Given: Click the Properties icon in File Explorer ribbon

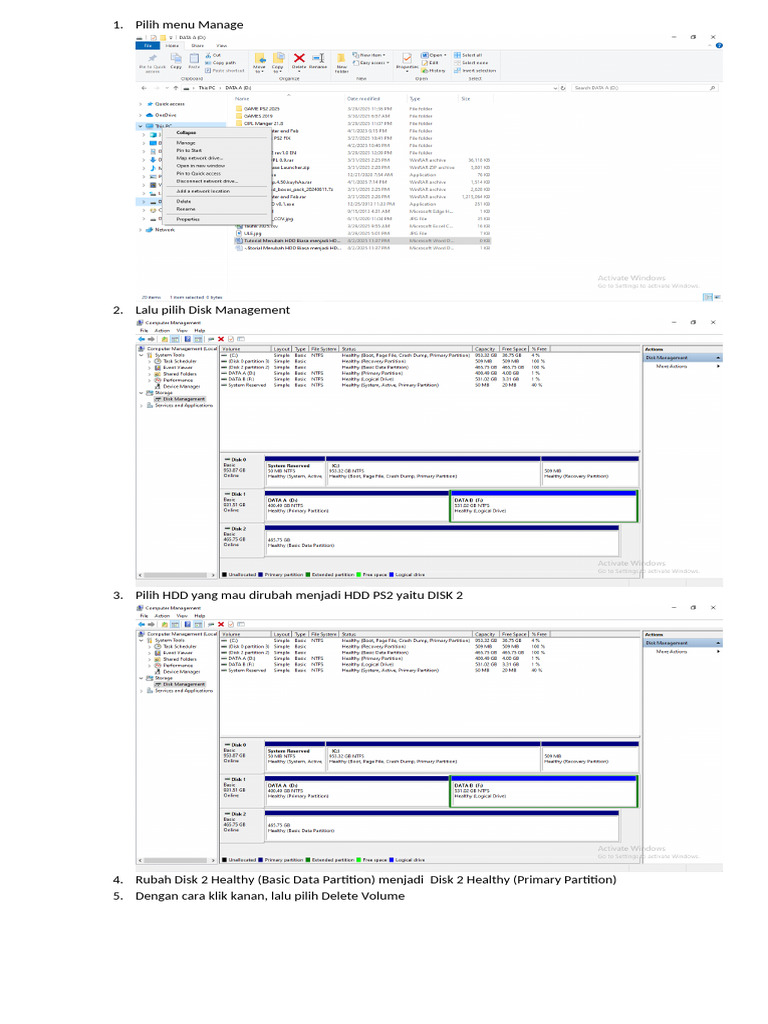Looking at the screenshot, I should click(407, 59).
